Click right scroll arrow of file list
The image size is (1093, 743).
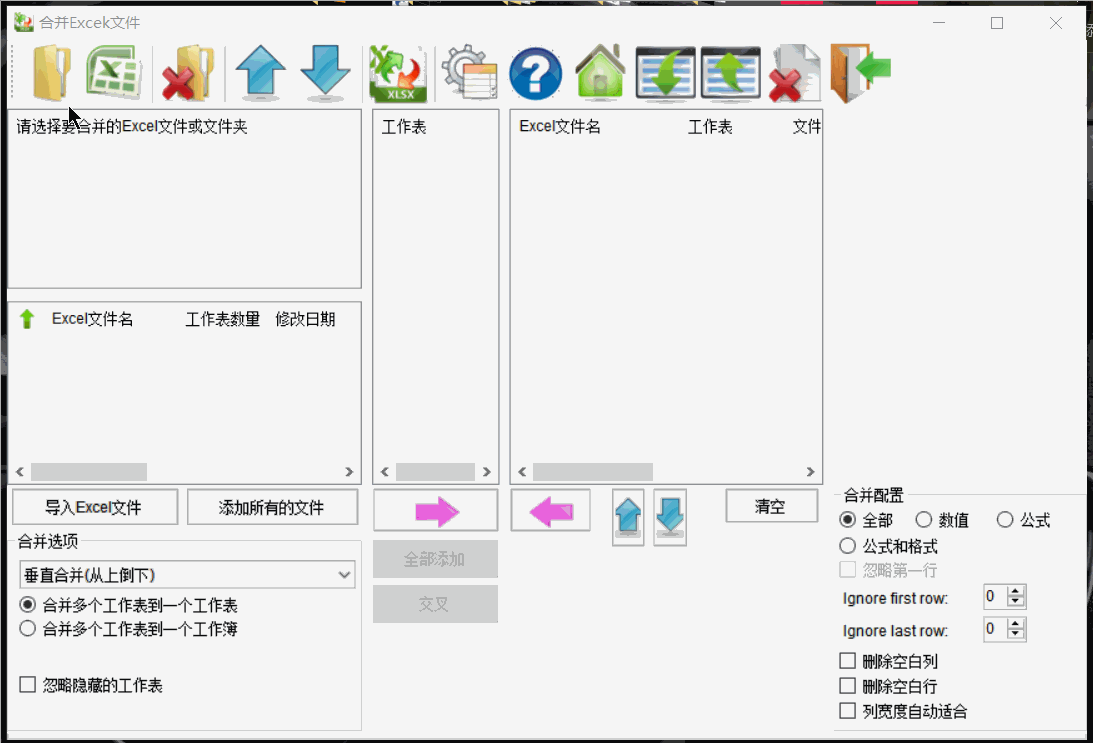[x=349, y=472]
